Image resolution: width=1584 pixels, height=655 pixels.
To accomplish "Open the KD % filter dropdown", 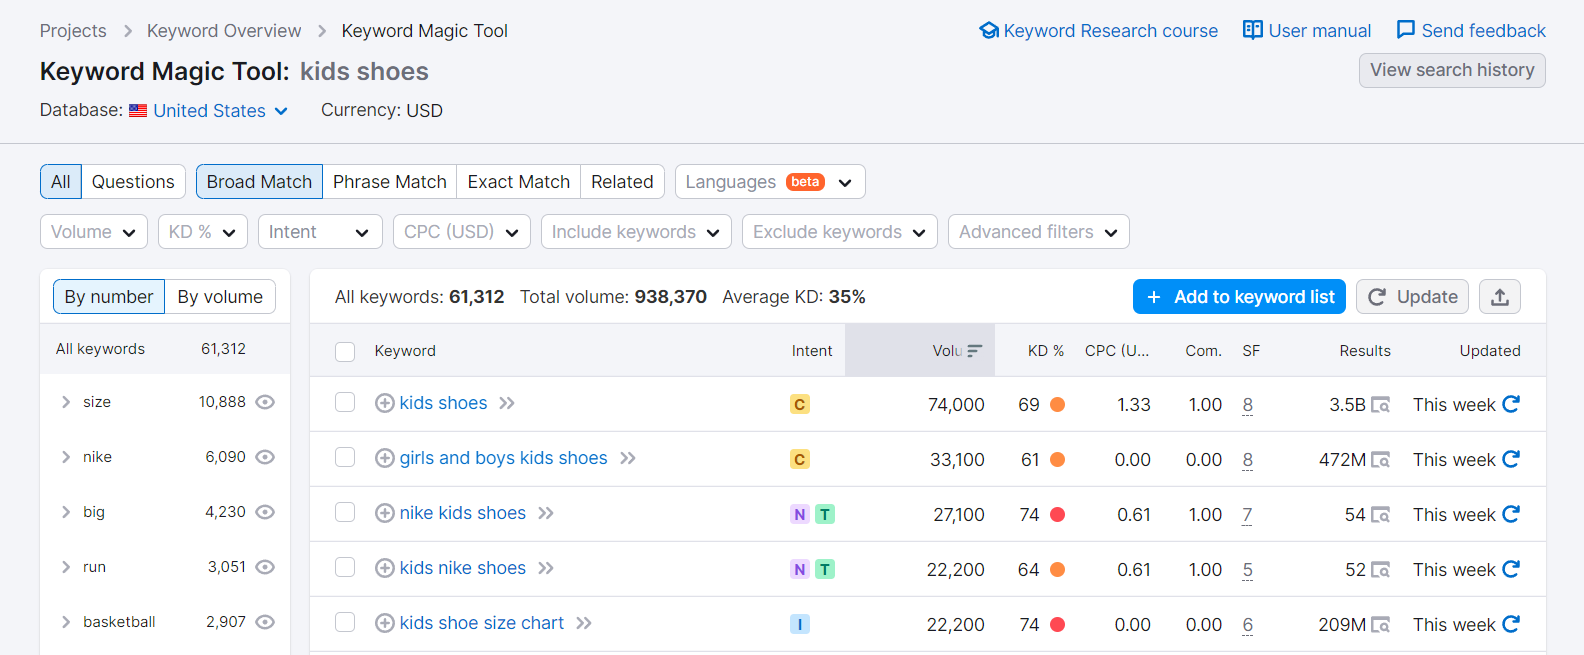I will click(x=203, y=232).
